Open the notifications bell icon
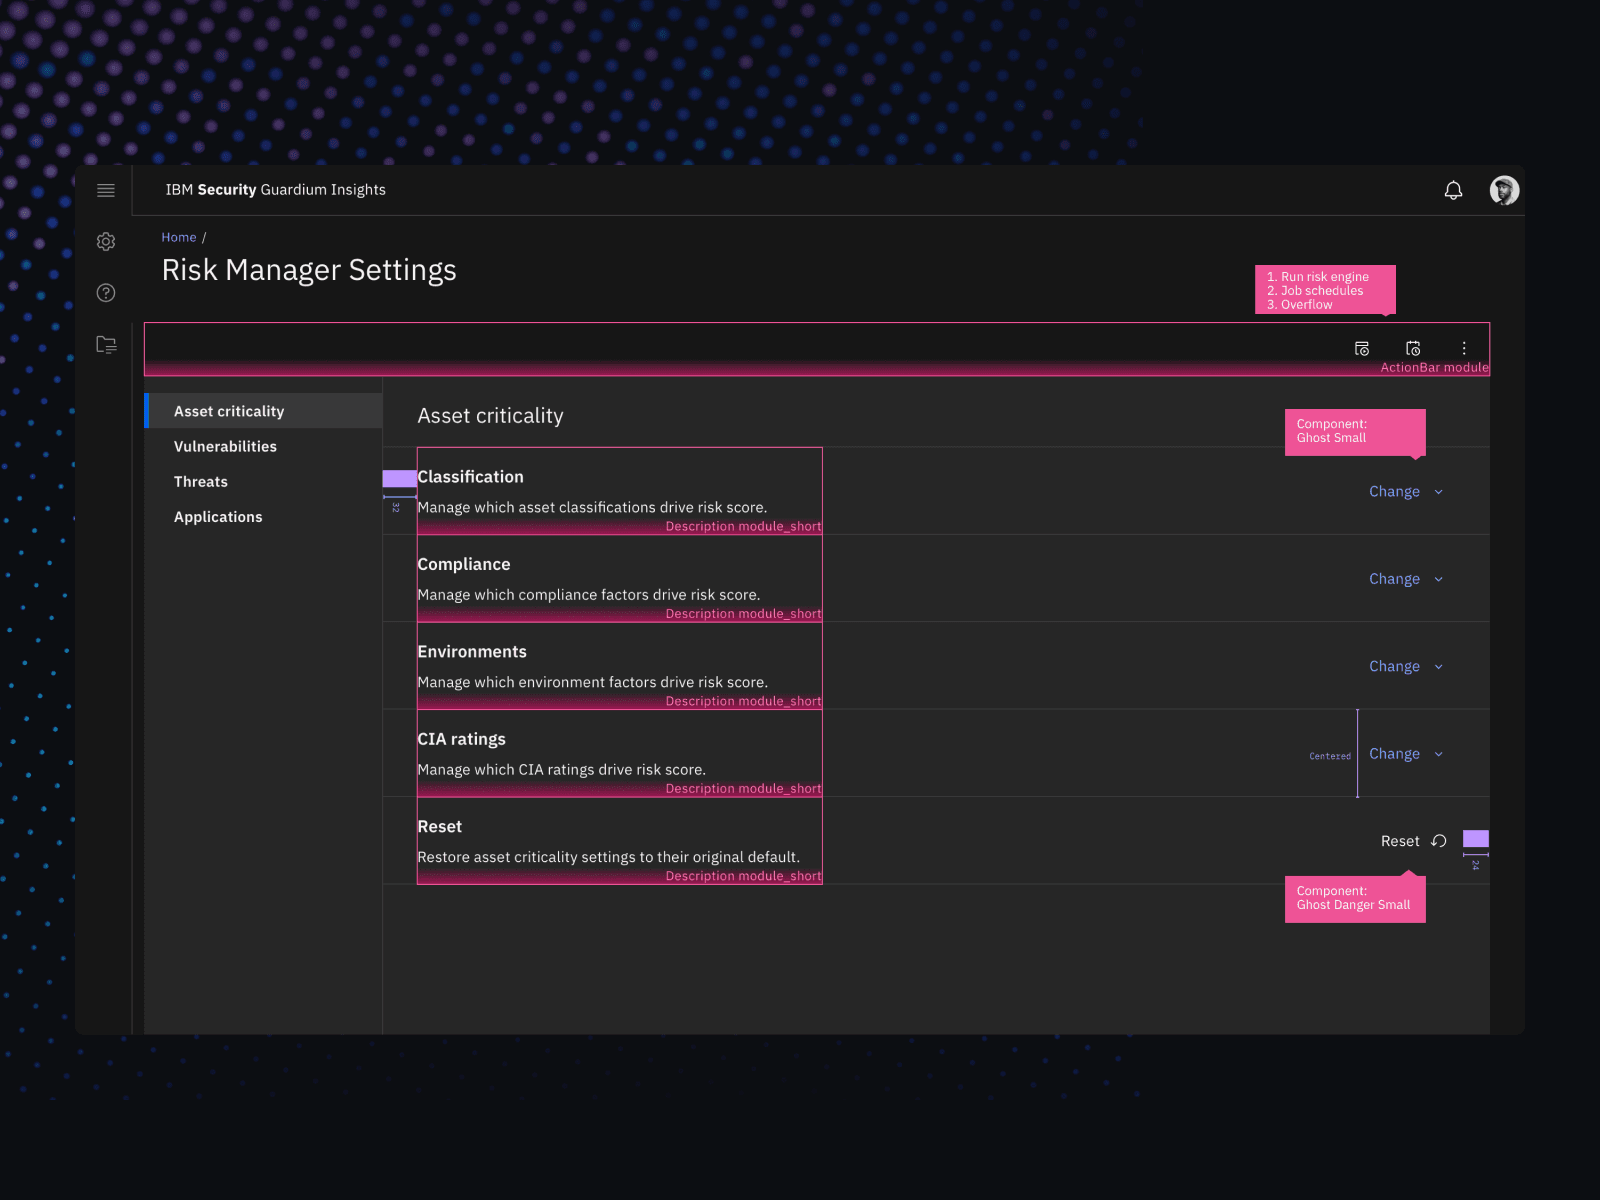This screenshot has height=1200, width=1600. pos(1453,189)
